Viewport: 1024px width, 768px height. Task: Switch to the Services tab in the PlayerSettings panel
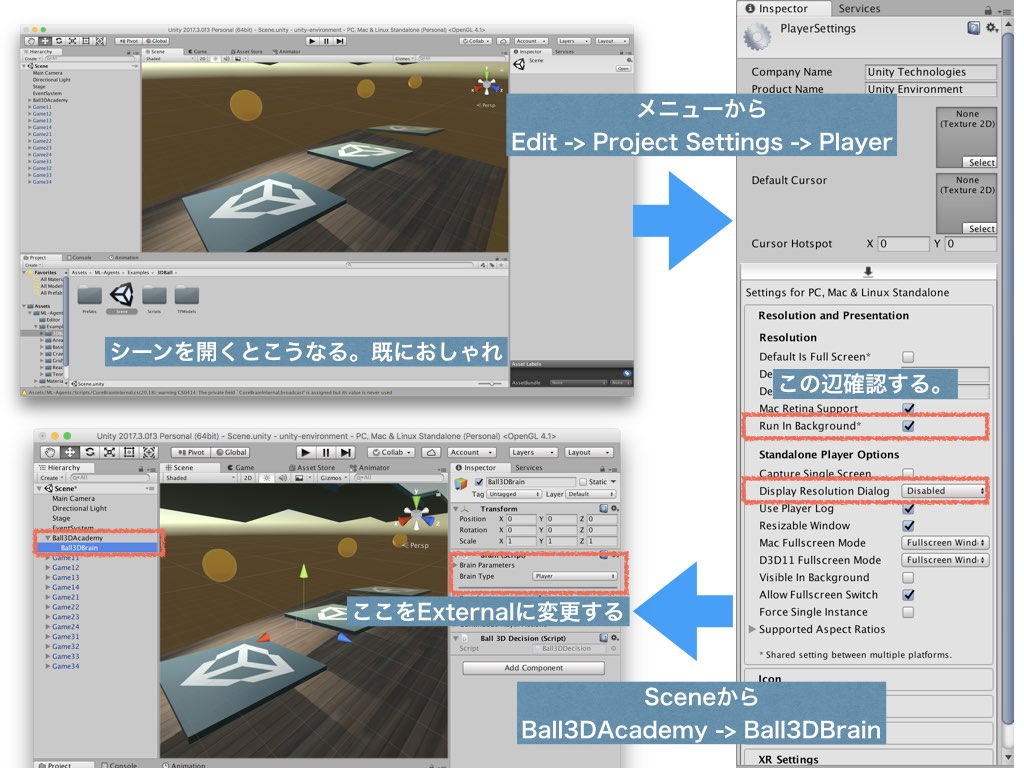pyautogui.click(x=859, y=8)
